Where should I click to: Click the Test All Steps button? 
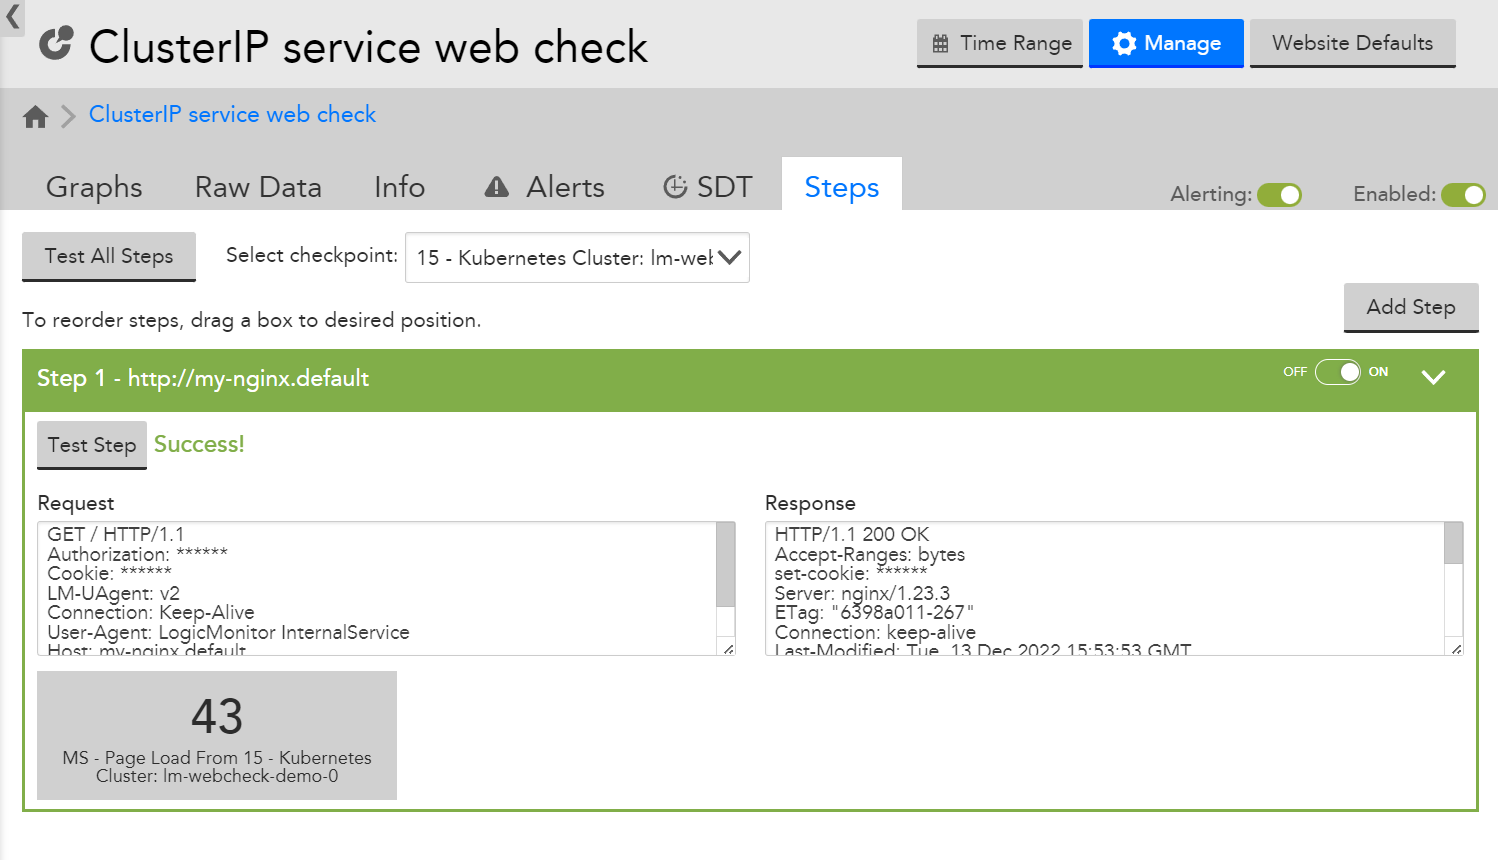click(x=109, y=256)
